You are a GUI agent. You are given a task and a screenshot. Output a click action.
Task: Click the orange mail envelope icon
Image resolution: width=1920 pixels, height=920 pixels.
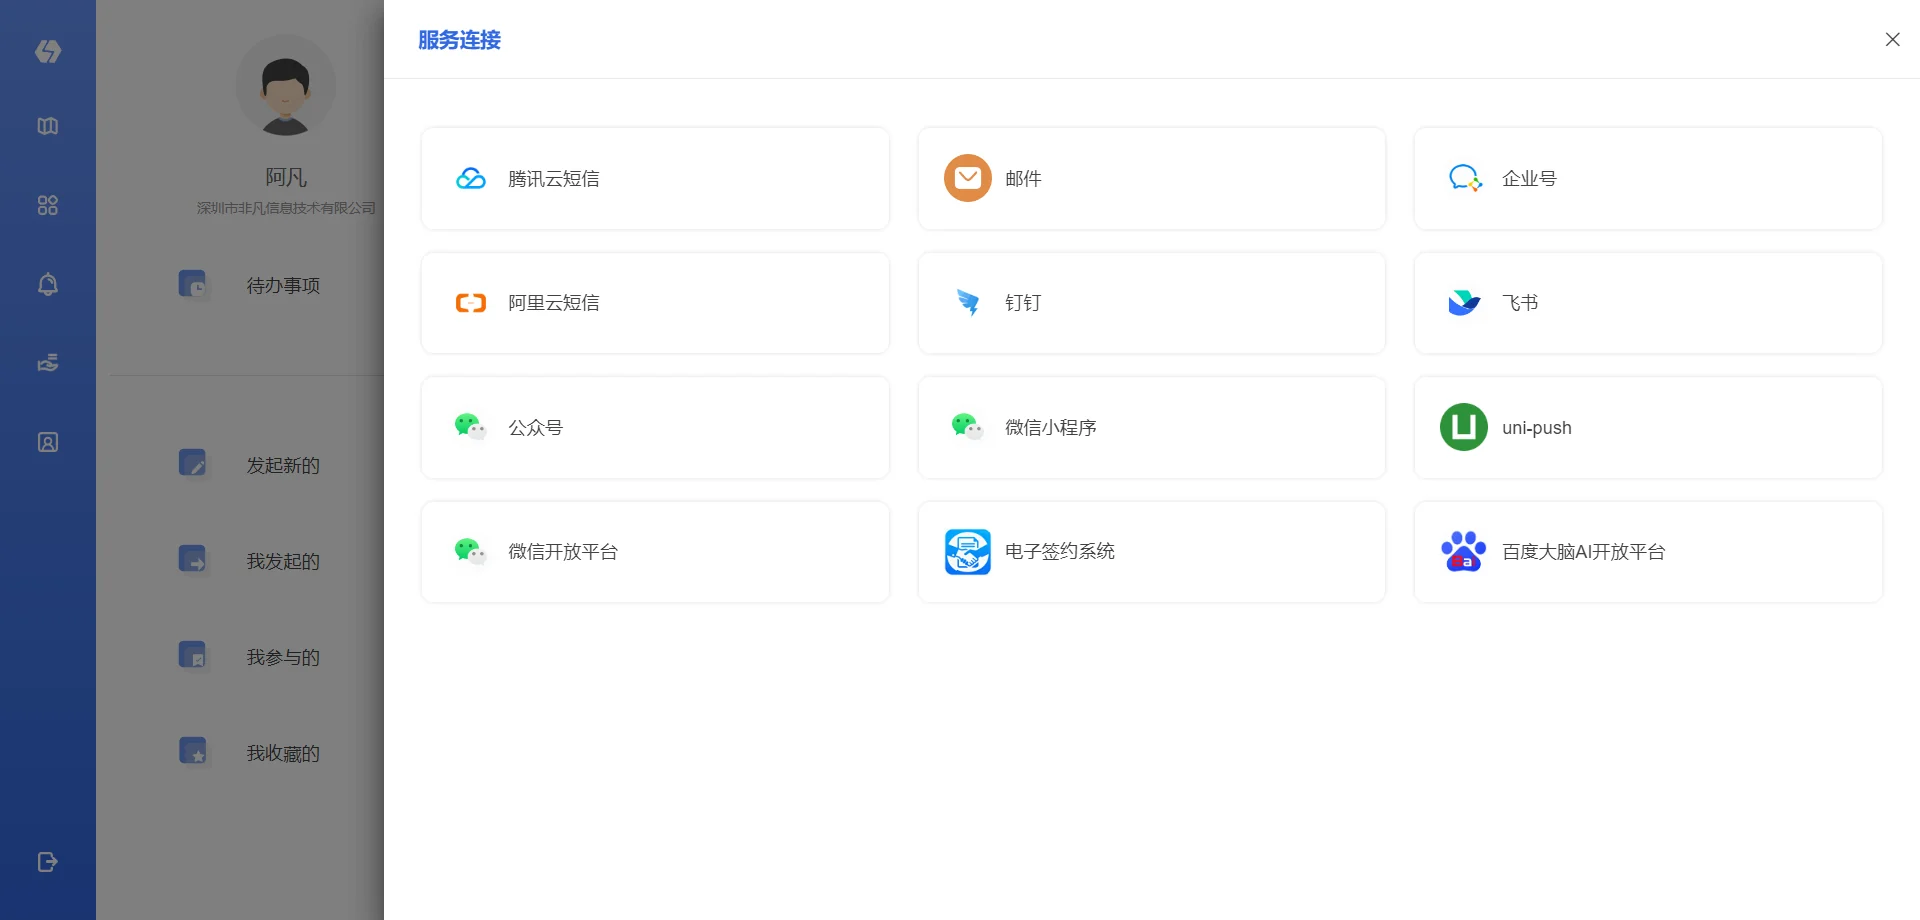click(x=967, y=178)
